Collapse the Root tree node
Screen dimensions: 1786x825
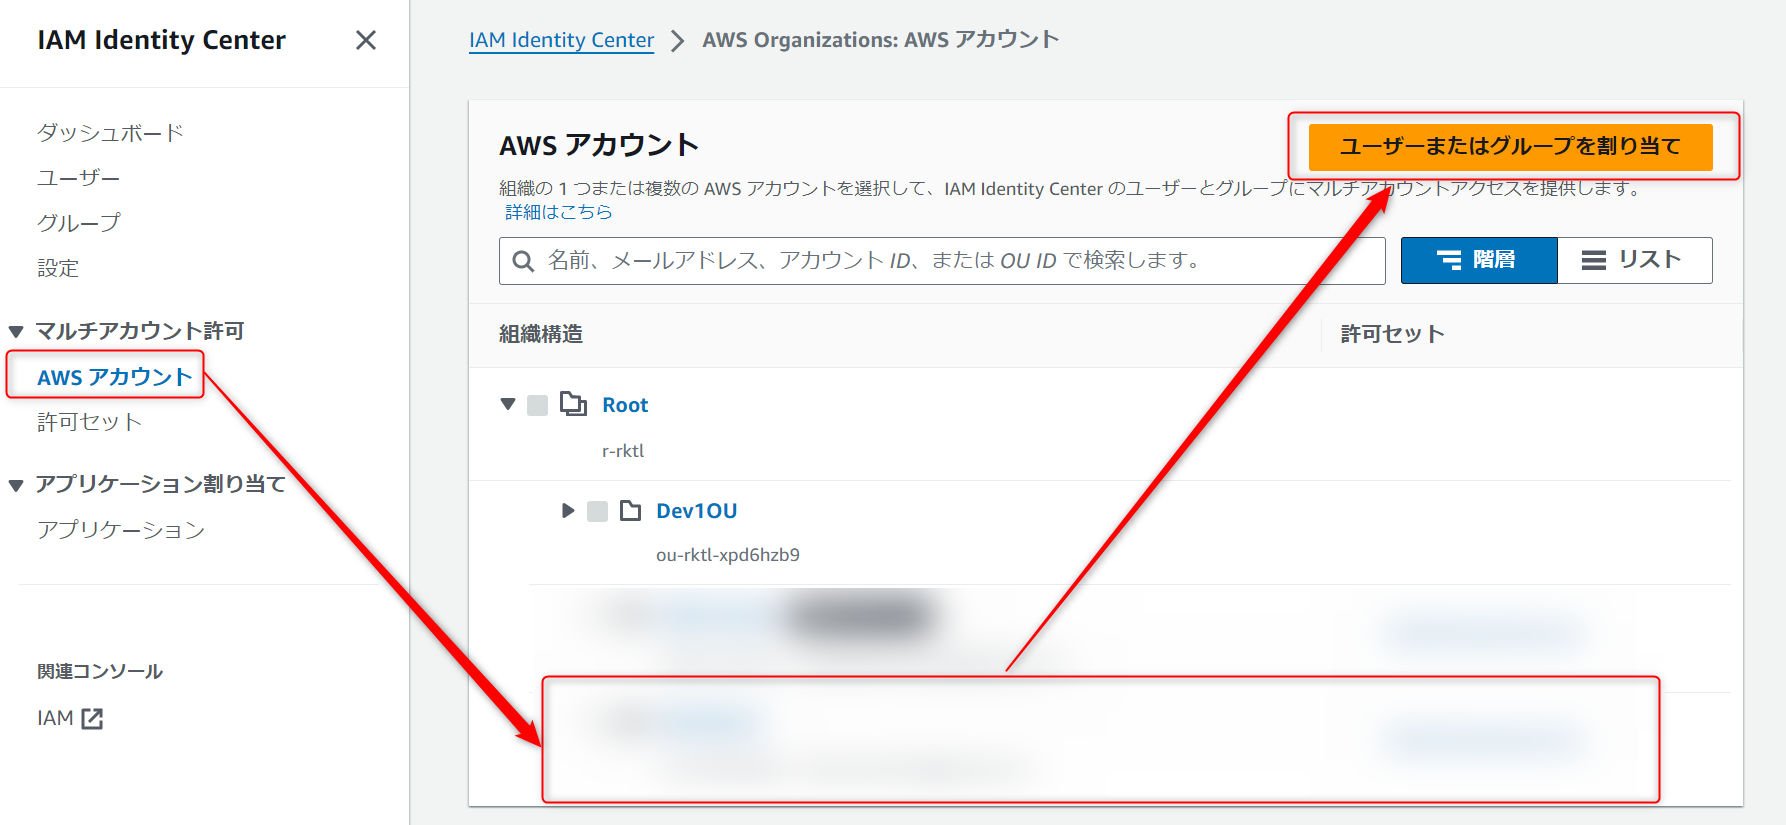click(x=508, y=404)
